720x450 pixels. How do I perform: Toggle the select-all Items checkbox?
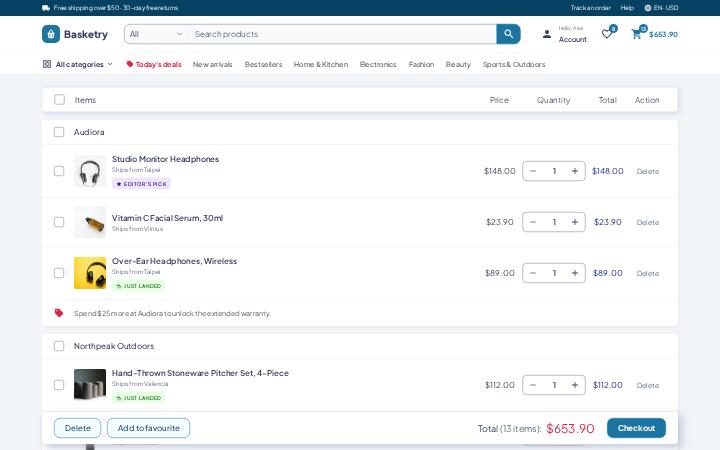point(59,100)
